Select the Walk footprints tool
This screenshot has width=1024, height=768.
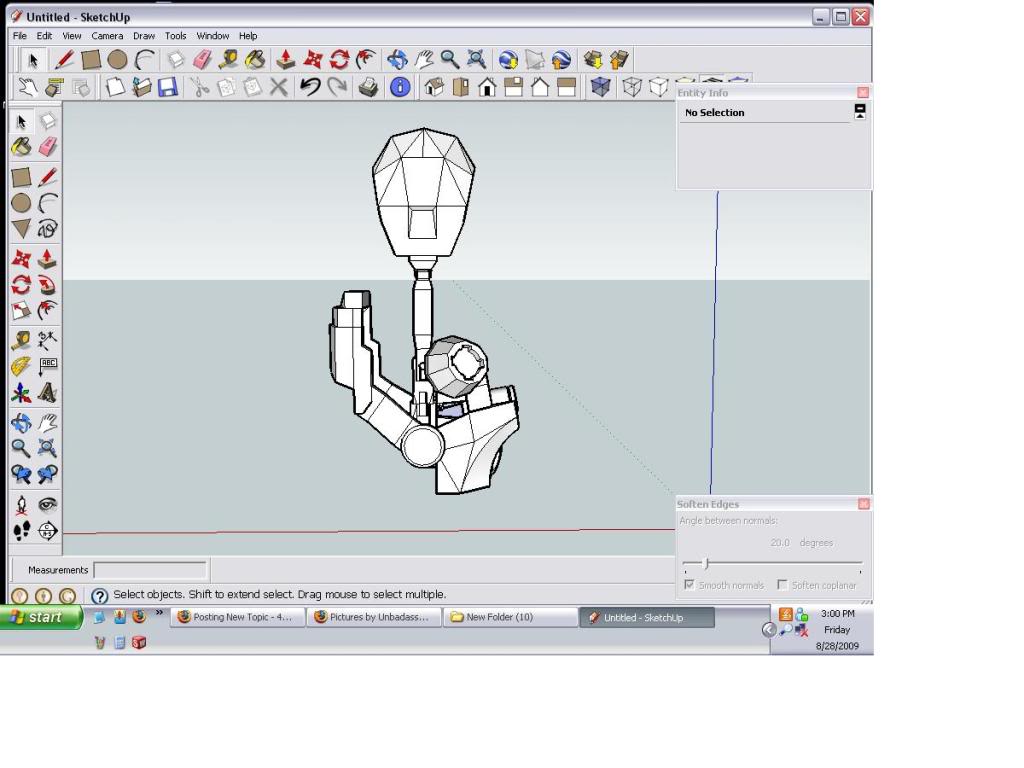click(x=21, y=530)
